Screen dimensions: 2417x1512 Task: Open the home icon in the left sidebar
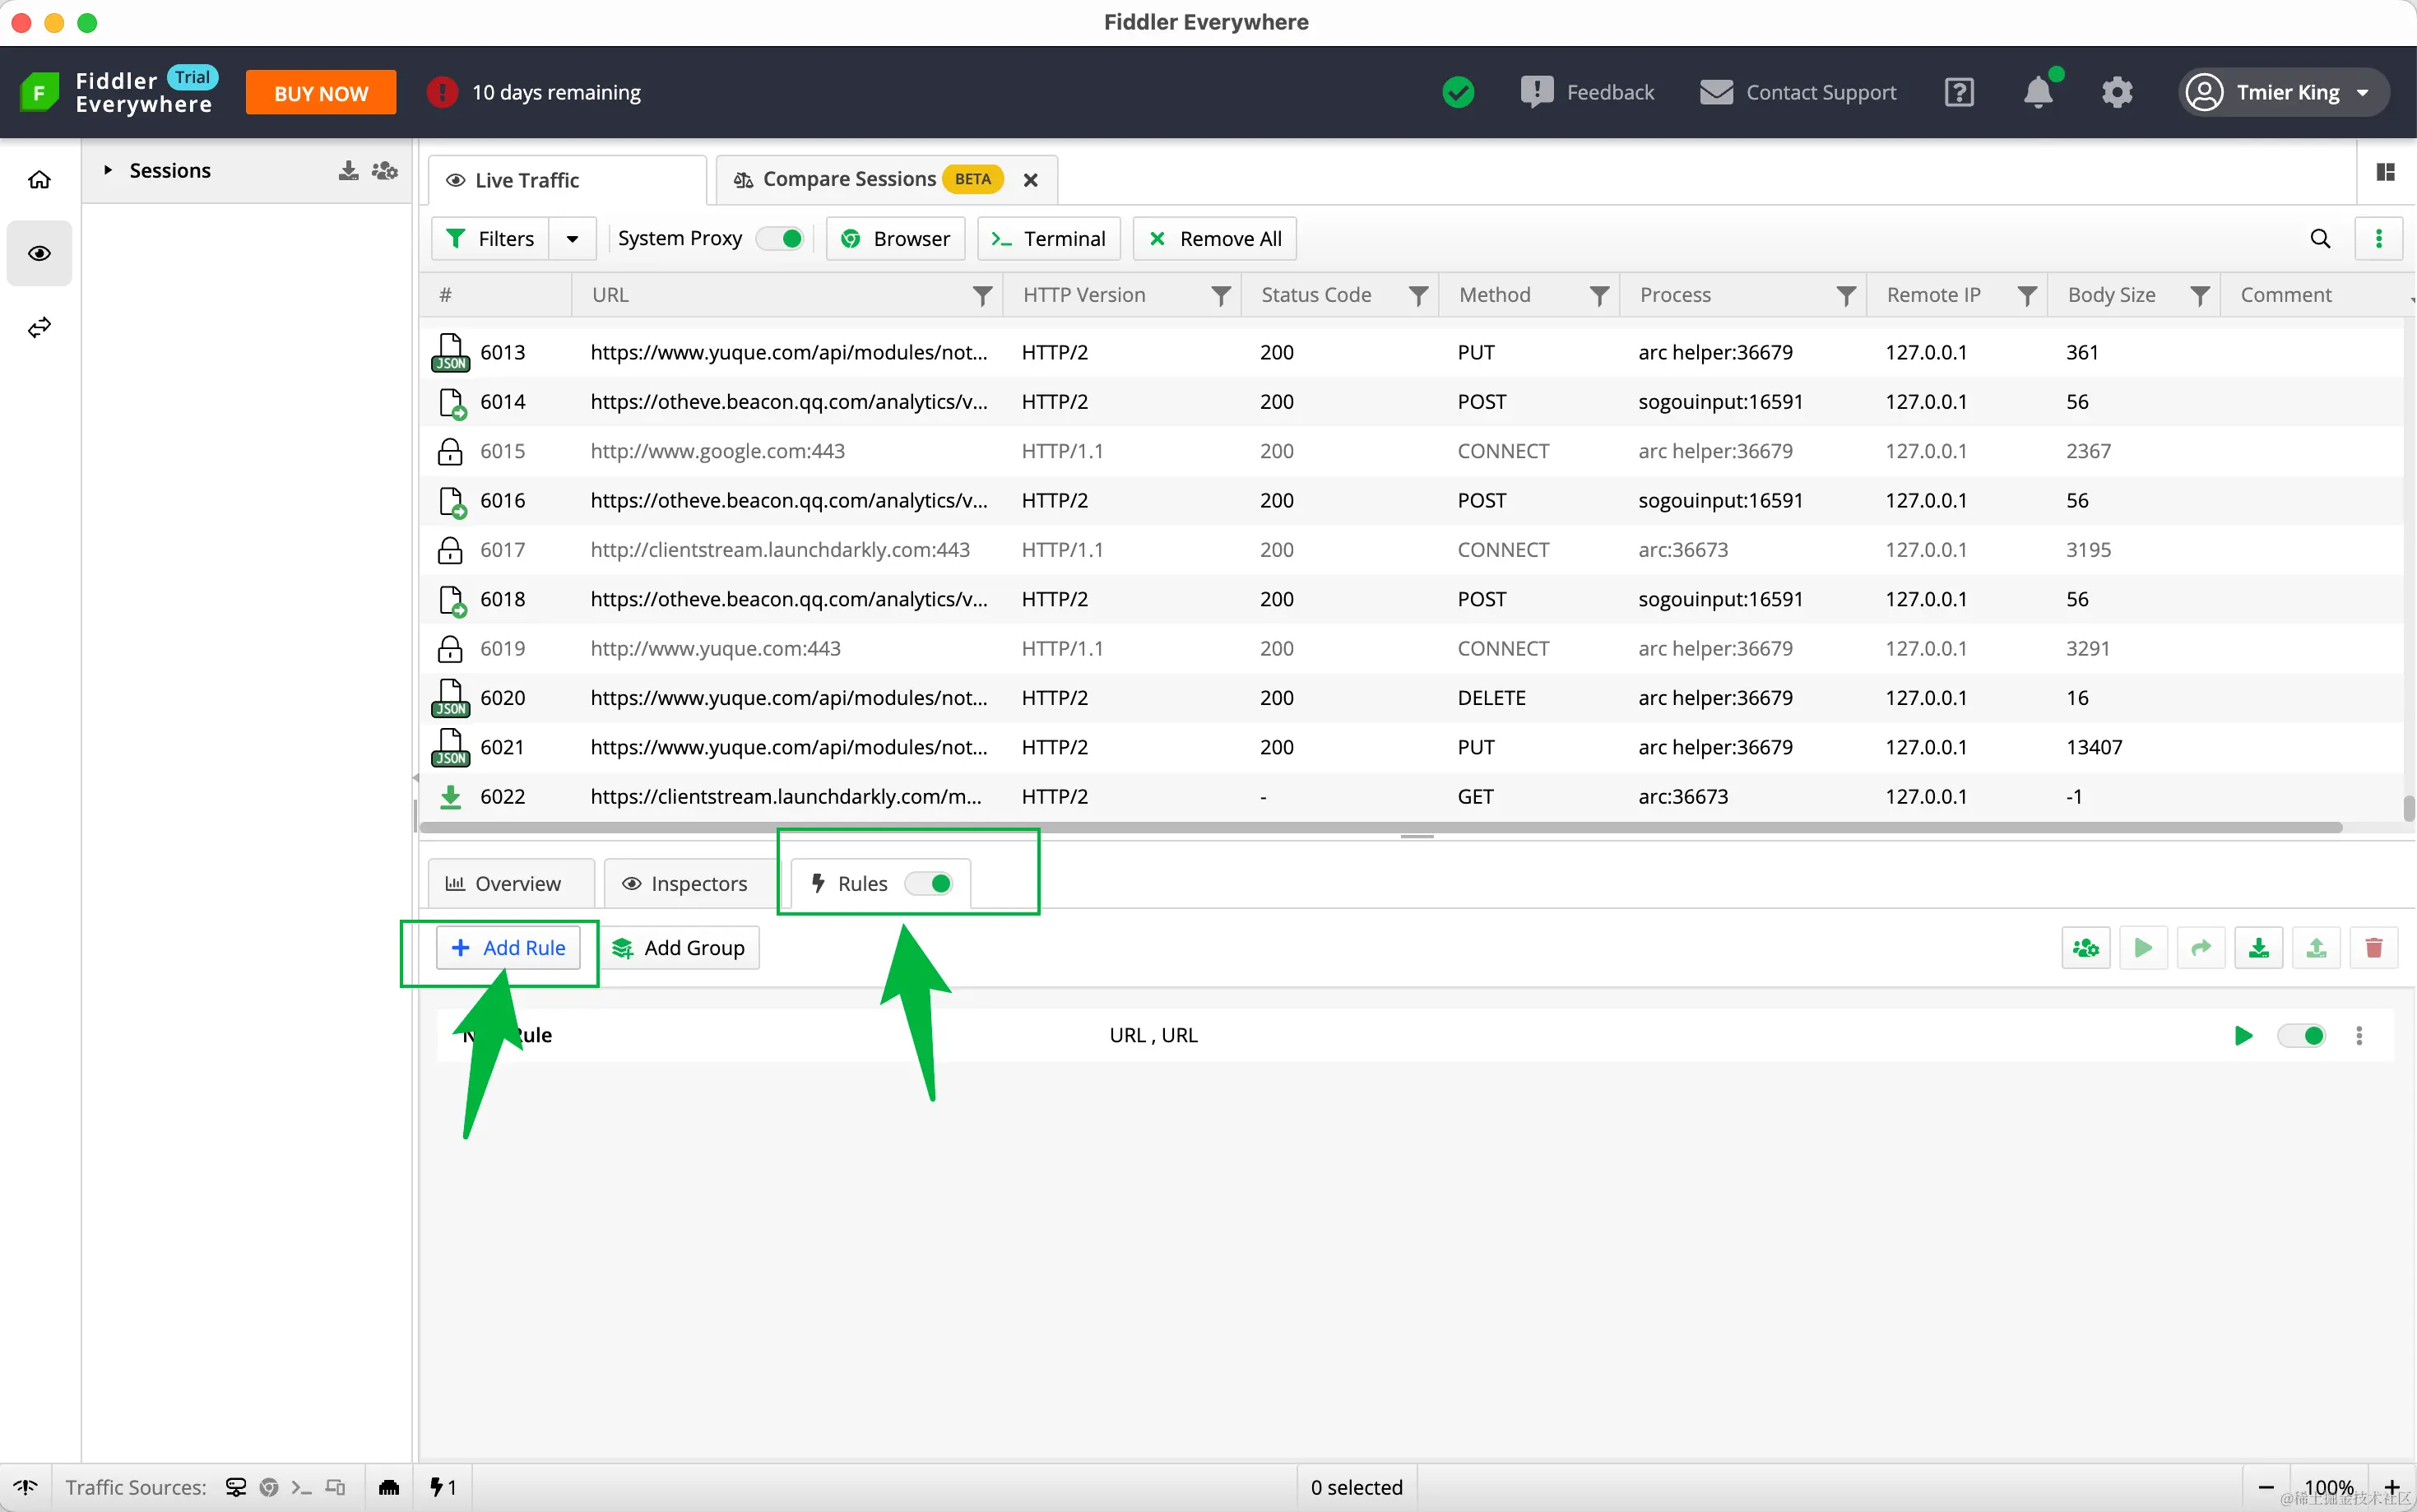[x=39, y=180]
